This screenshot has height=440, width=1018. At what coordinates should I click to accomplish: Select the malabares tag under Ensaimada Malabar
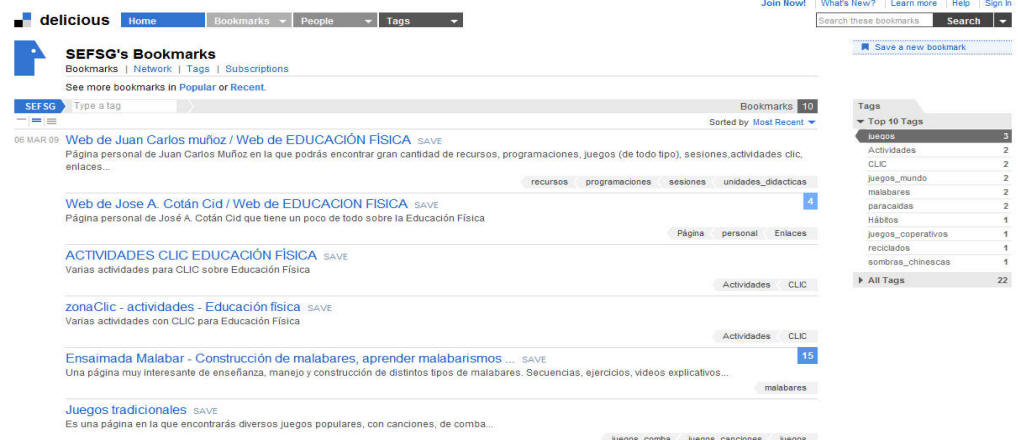tap(786, 388)
